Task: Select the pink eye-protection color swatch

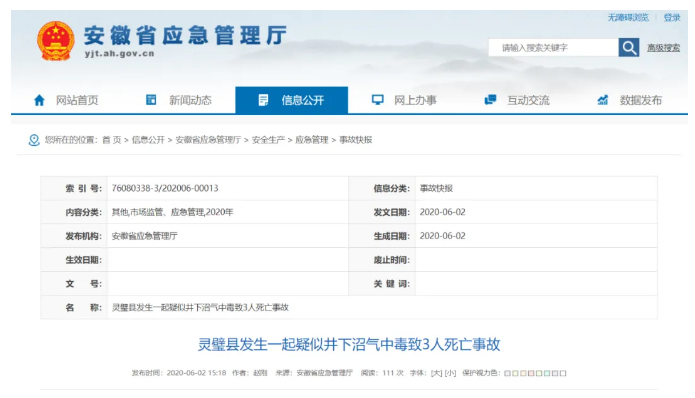Action: [x=531, y=373]
